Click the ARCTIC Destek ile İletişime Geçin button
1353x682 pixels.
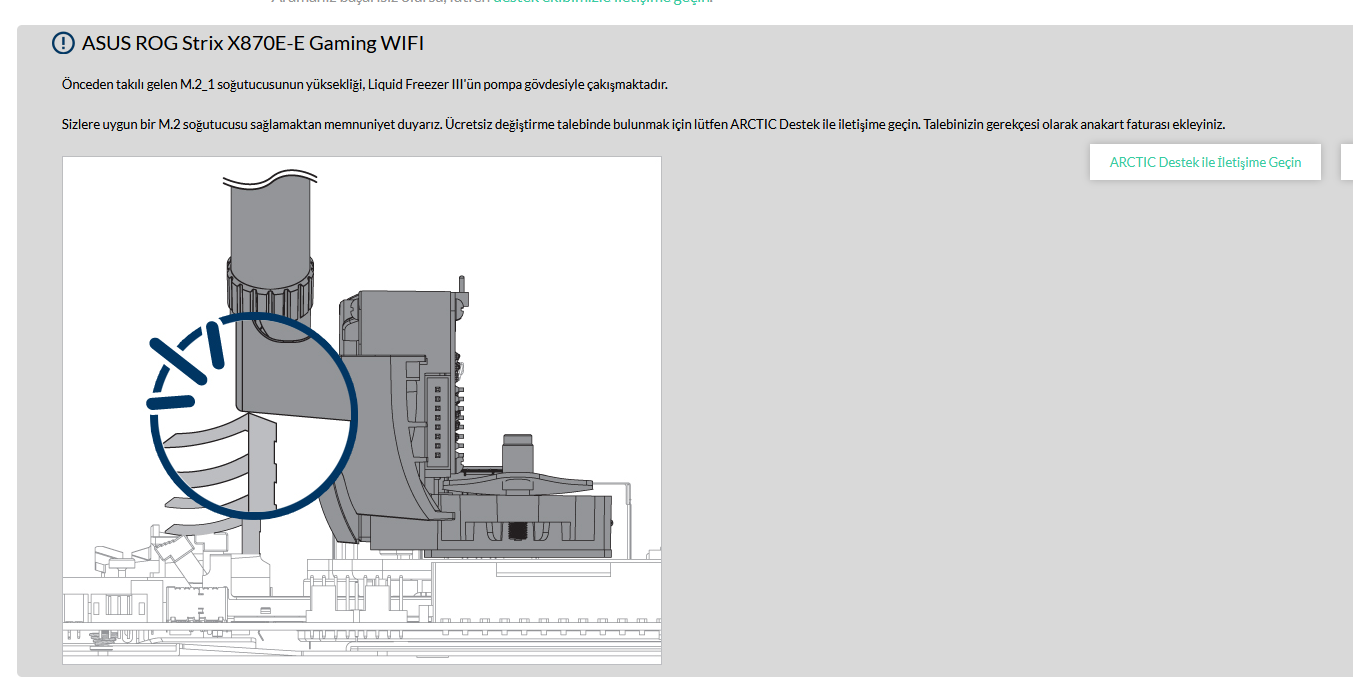(x=1205, y=162)
